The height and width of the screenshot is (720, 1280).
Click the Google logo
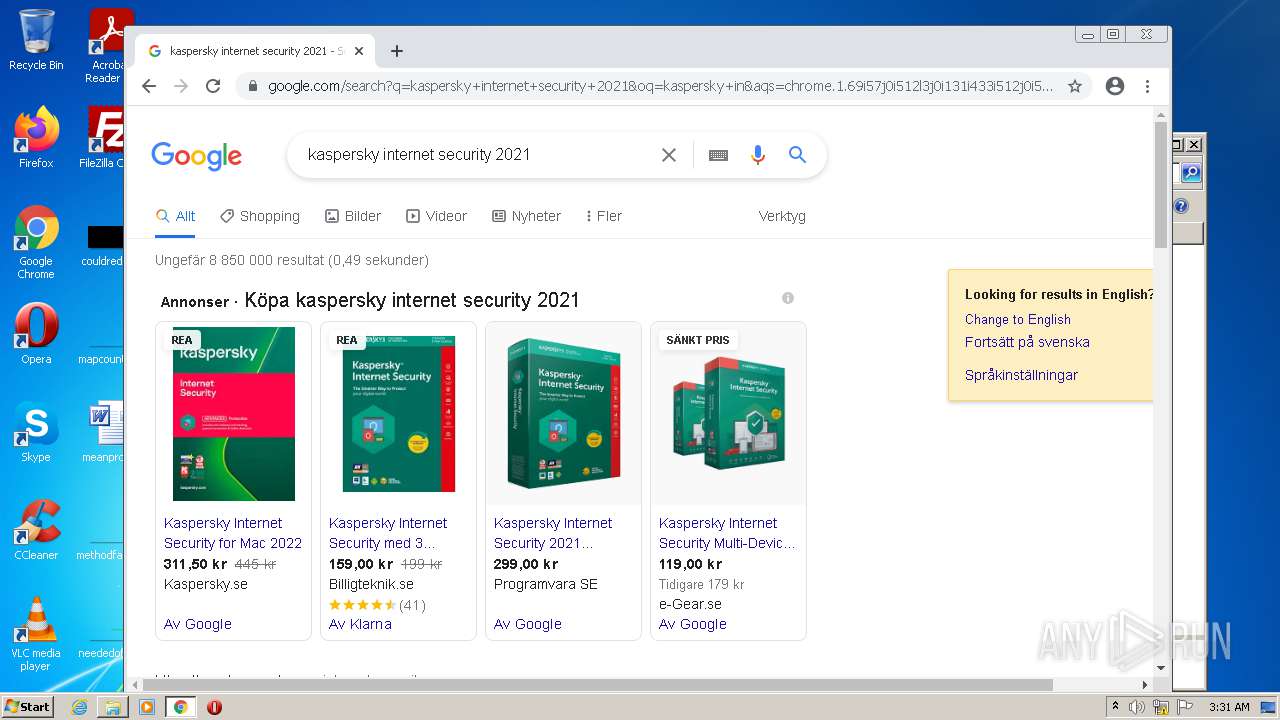[x=197, y=156]
